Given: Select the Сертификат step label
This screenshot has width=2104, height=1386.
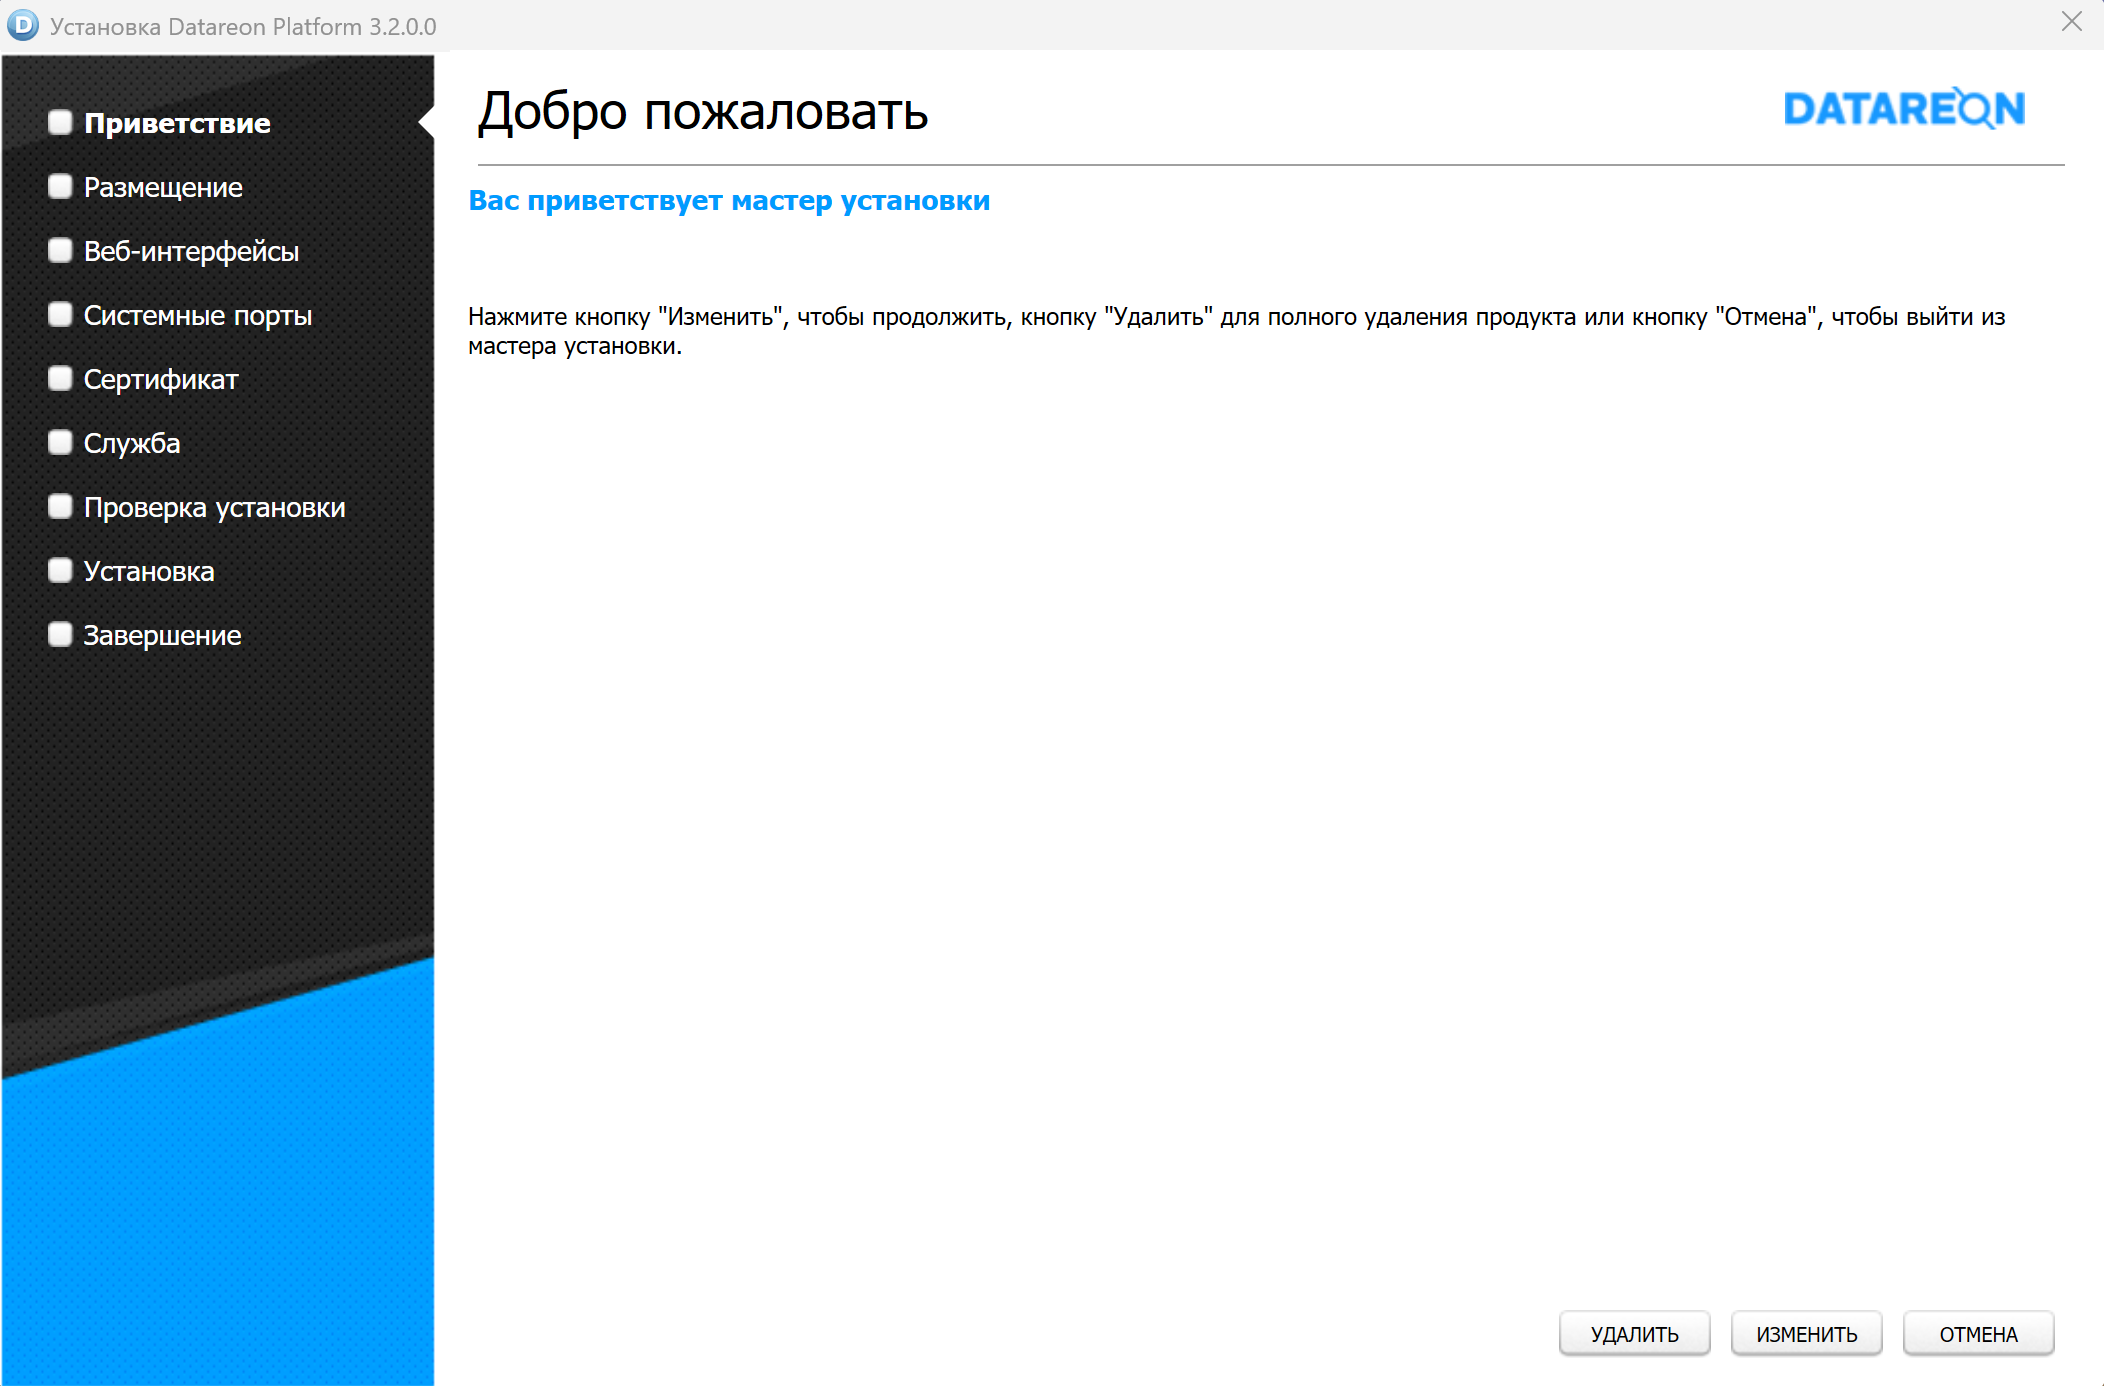Looking at the screenshot, I should click(x=161, y=379).
